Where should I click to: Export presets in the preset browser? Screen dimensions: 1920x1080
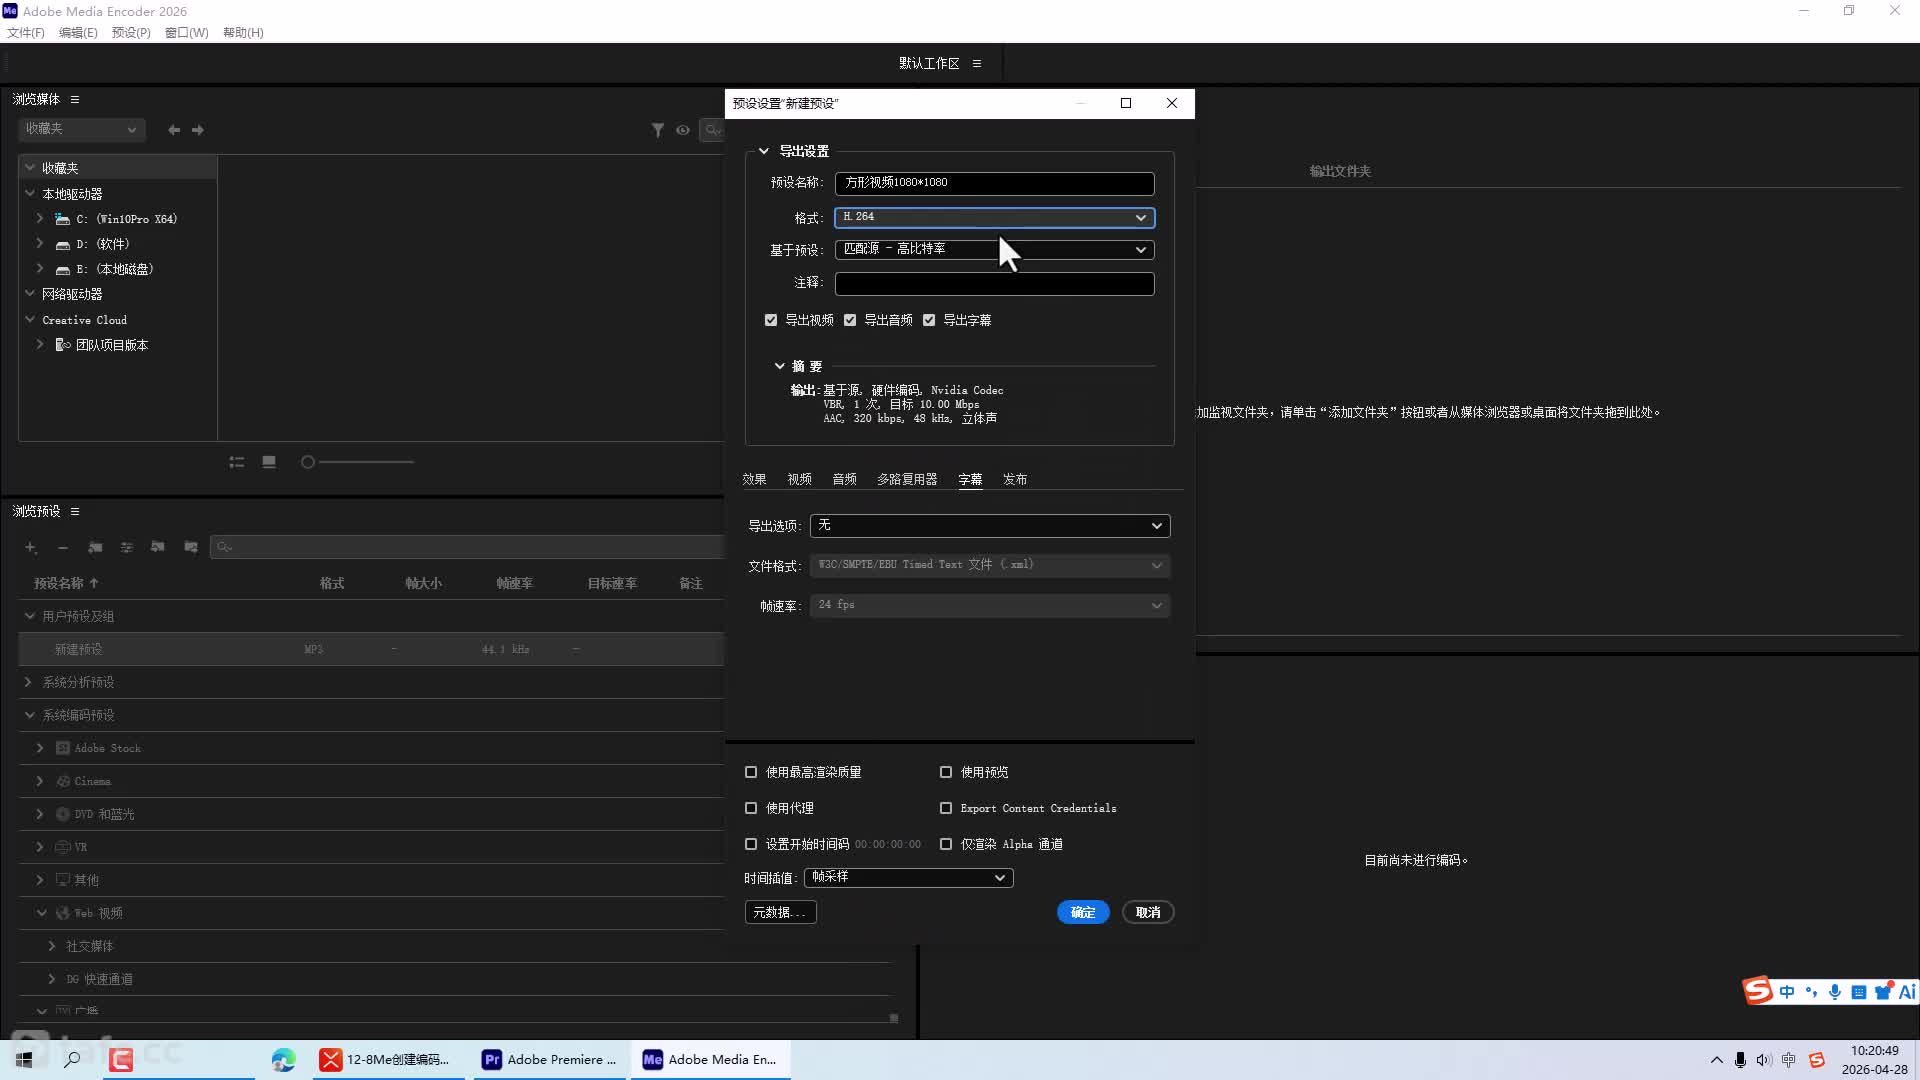click(x=191, y=547)
